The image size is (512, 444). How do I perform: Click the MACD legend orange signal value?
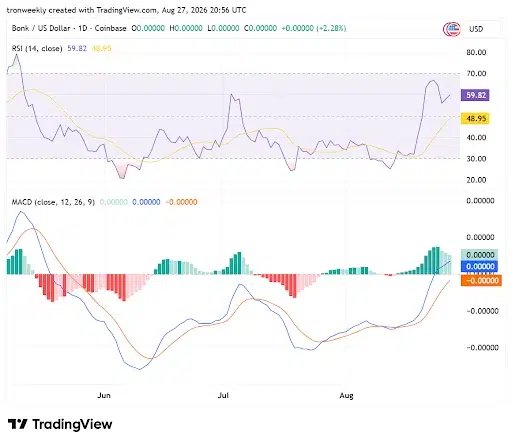point(181,202)
